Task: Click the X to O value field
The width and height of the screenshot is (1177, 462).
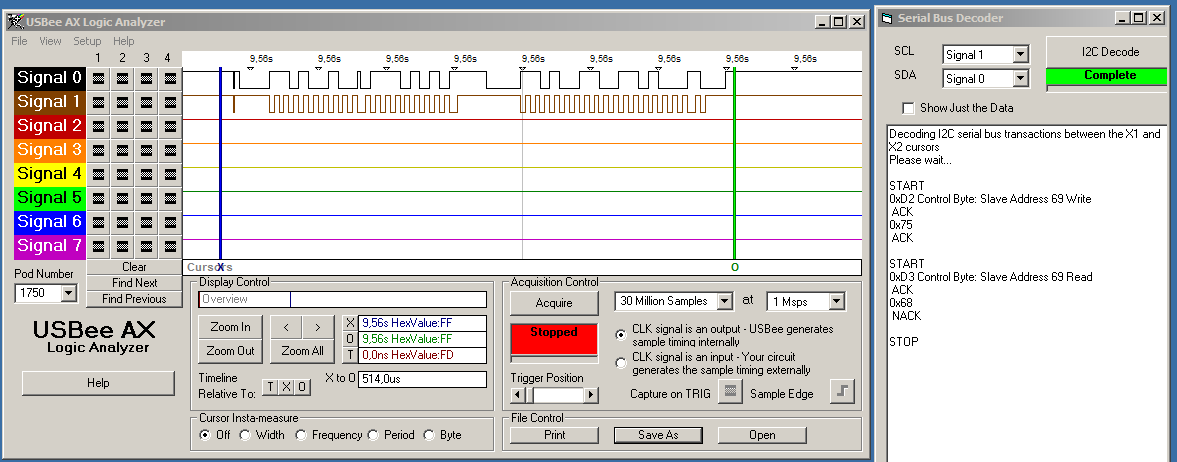Action: coord(423,379)
